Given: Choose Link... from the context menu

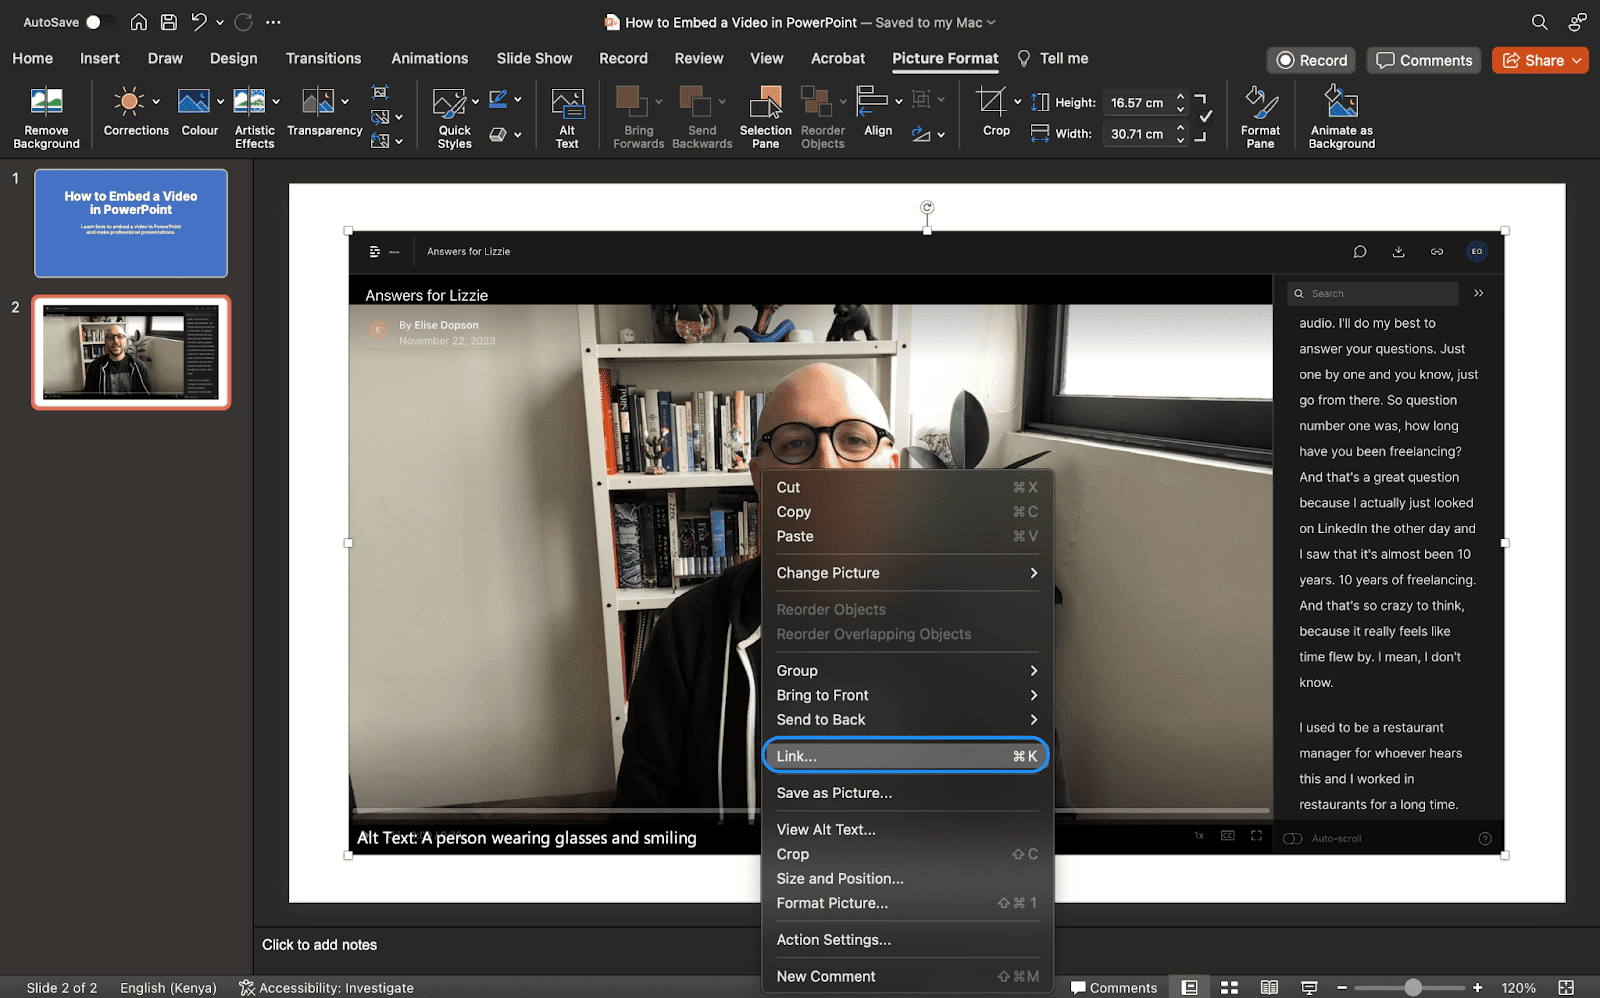Looking at the screenshot, I should point(906,756).
